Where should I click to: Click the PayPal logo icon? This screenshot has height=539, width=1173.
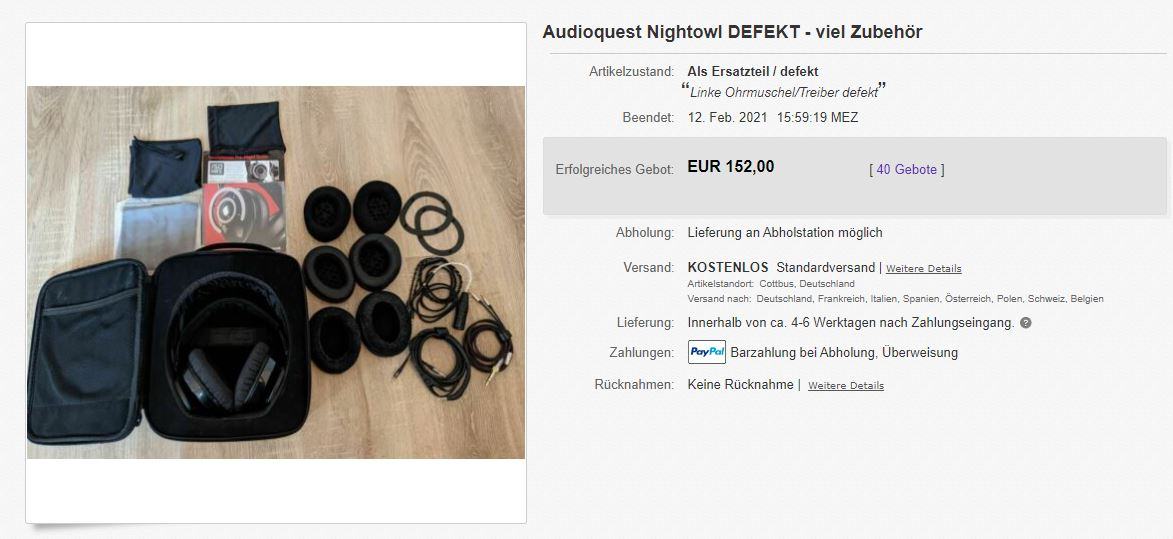(x=707, y=352)
